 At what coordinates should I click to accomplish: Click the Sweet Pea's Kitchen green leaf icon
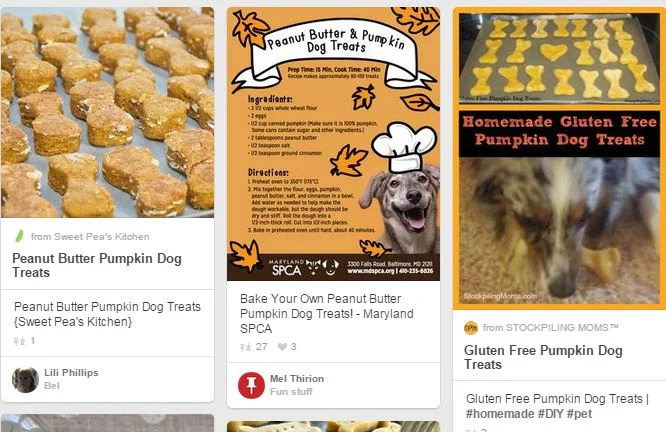(20, 236)
